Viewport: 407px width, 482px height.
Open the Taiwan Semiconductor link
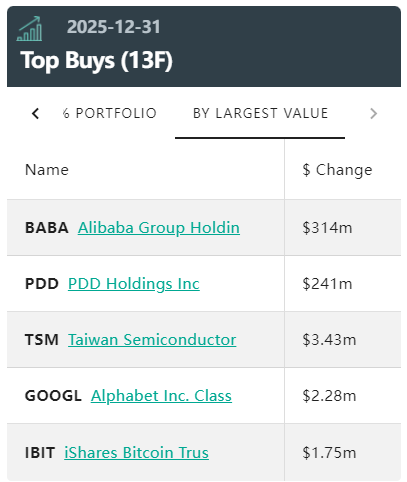[x=152, y=340]
